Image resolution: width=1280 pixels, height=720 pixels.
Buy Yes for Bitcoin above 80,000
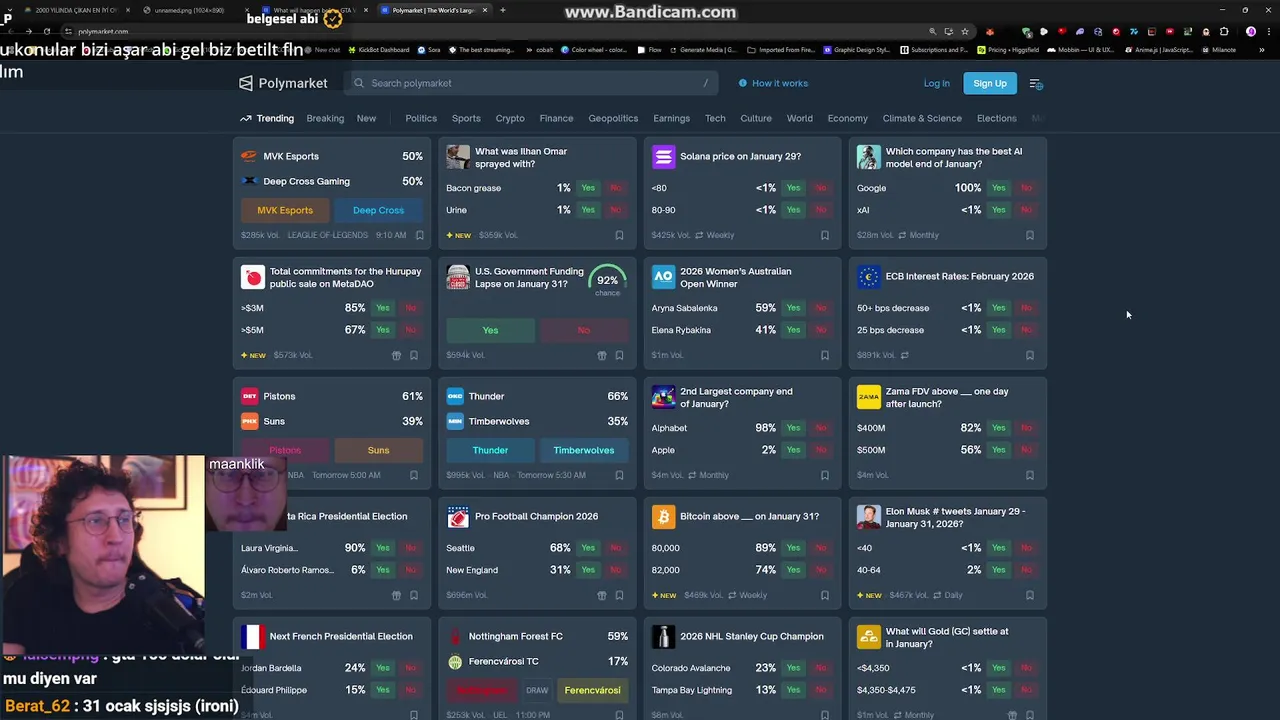click(793, 548)
